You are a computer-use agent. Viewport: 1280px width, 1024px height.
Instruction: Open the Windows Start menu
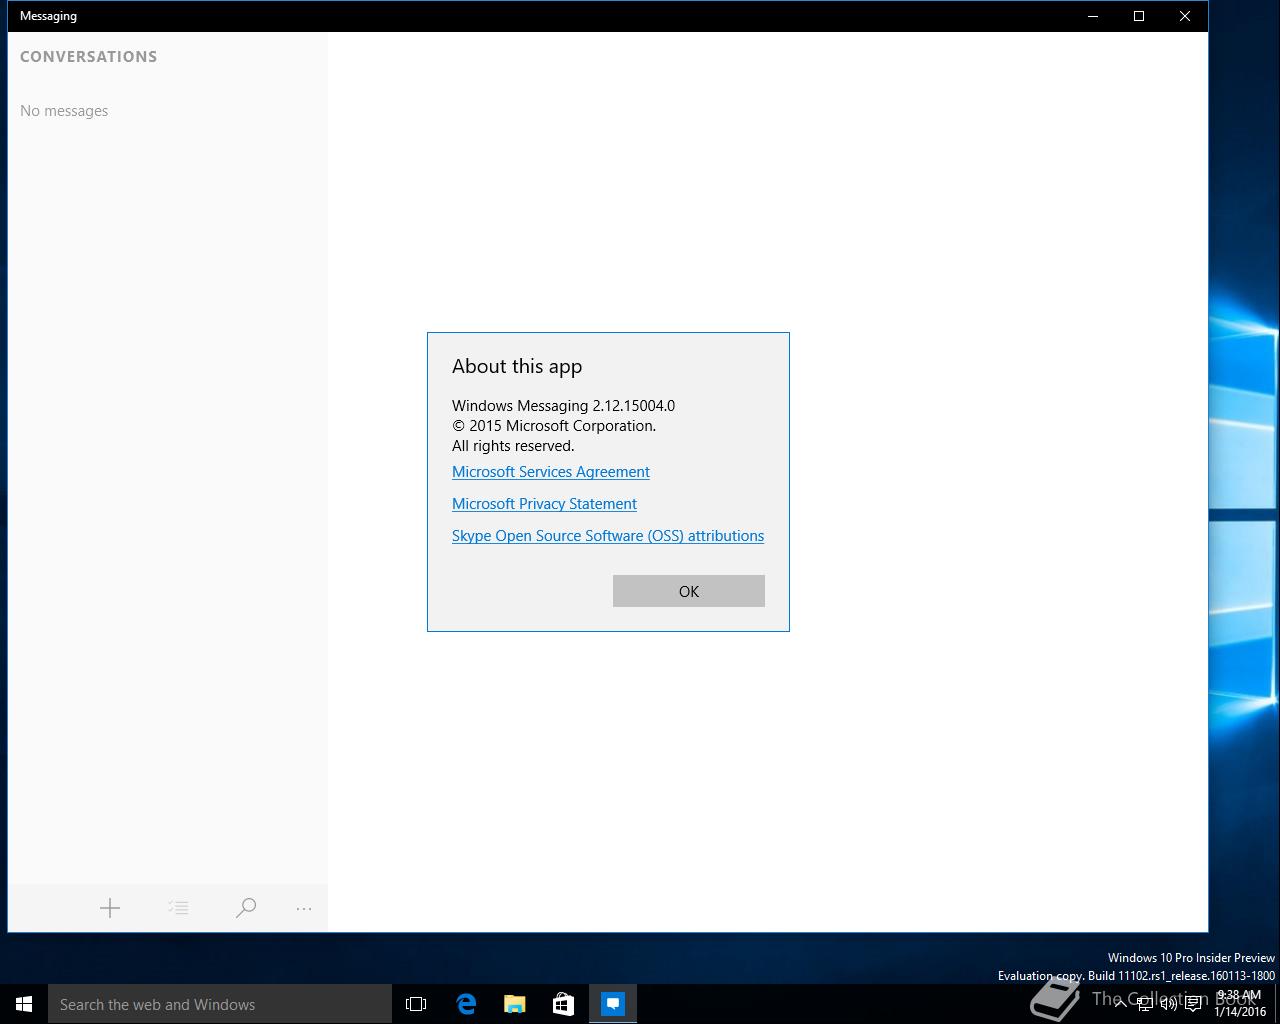[x=24, y=1004]
